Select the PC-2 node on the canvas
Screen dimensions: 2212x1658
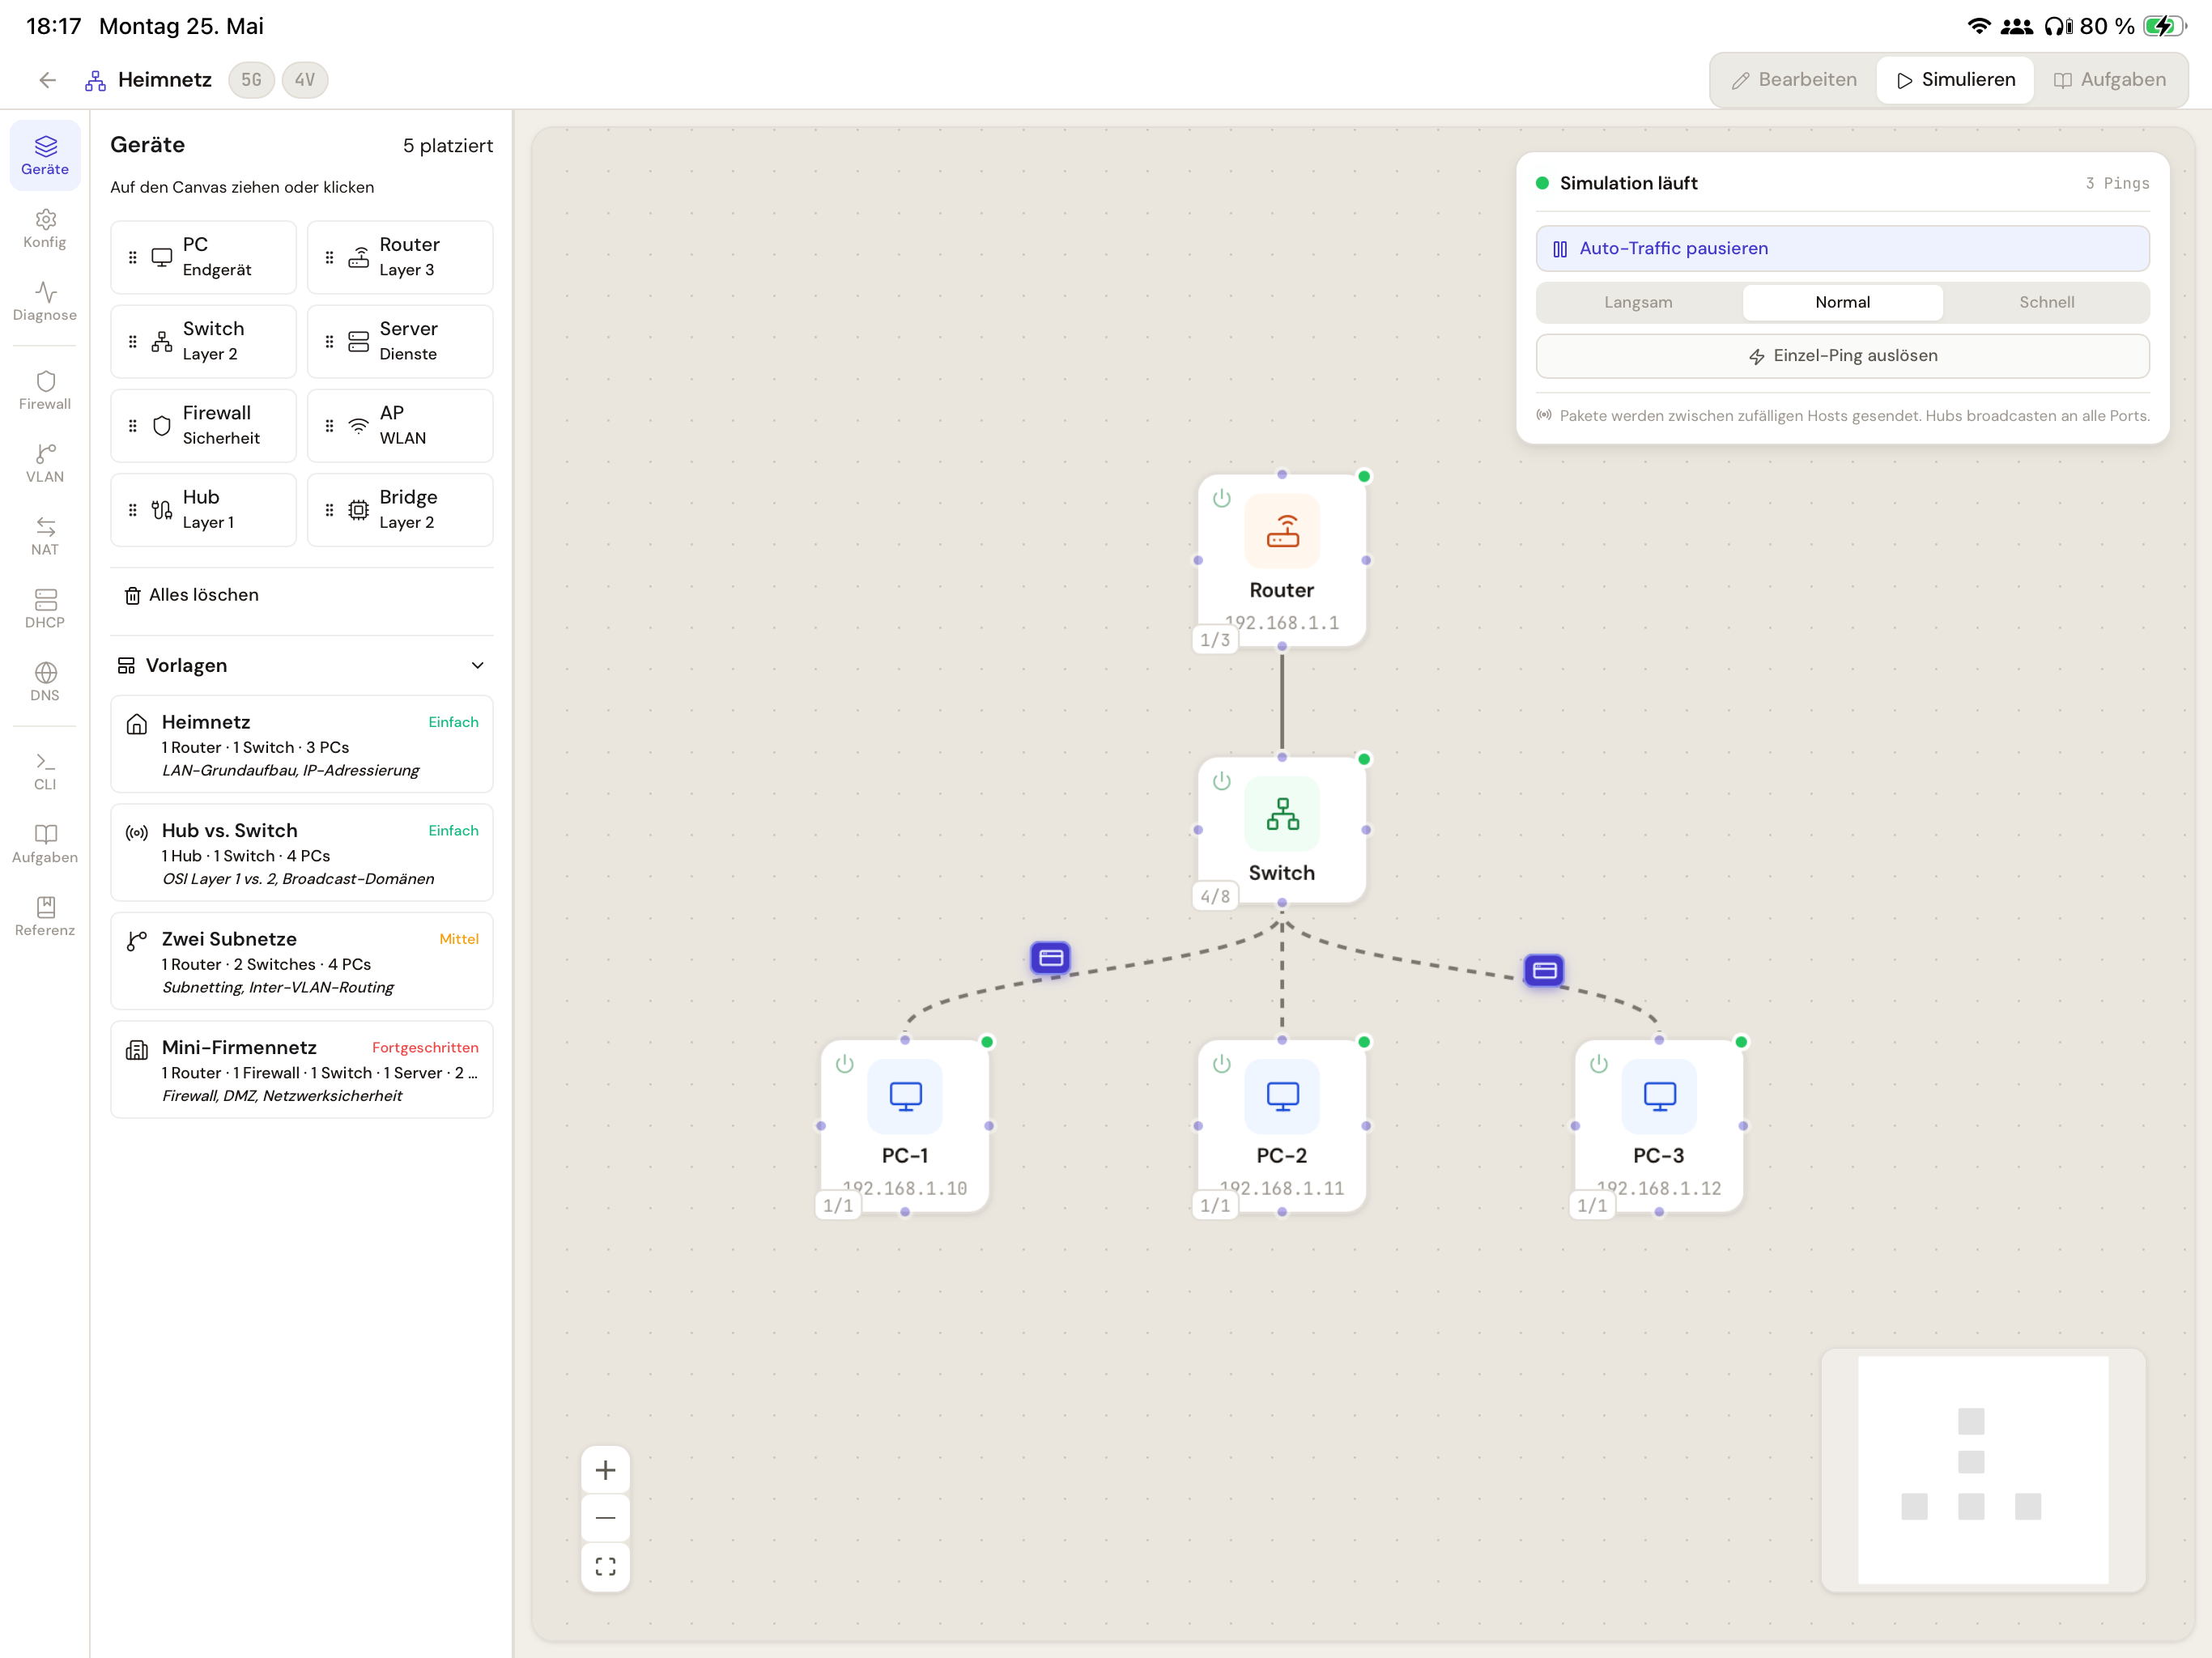1282,1126
